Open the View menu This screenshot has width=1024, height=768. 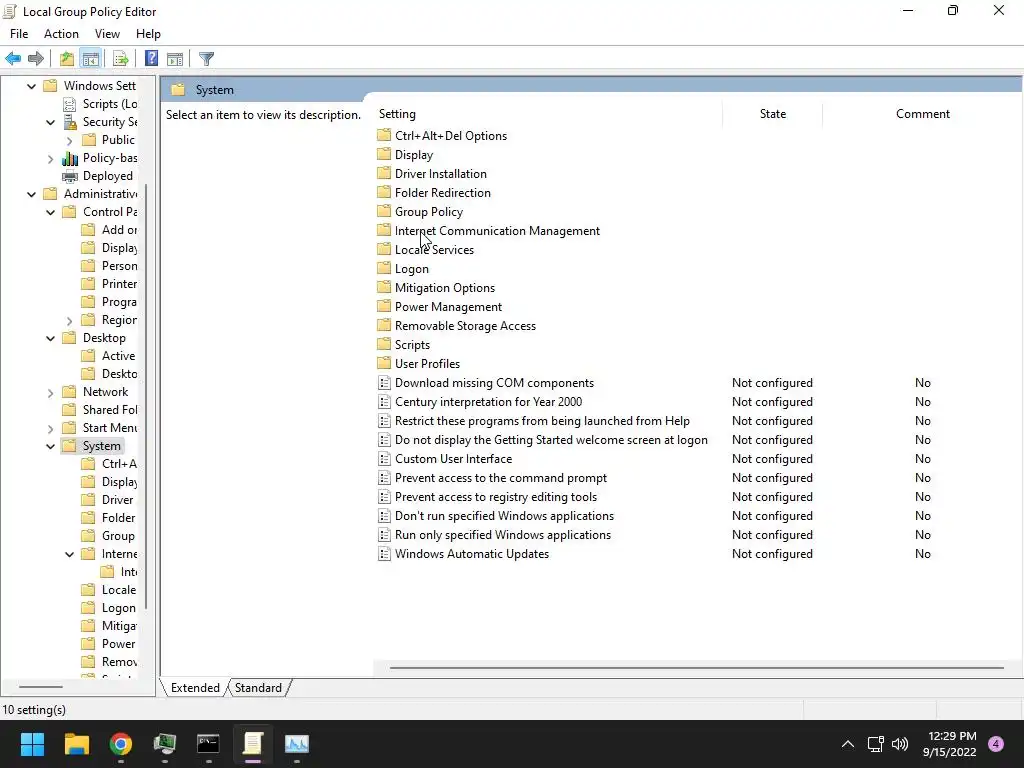tap(107, 34)
